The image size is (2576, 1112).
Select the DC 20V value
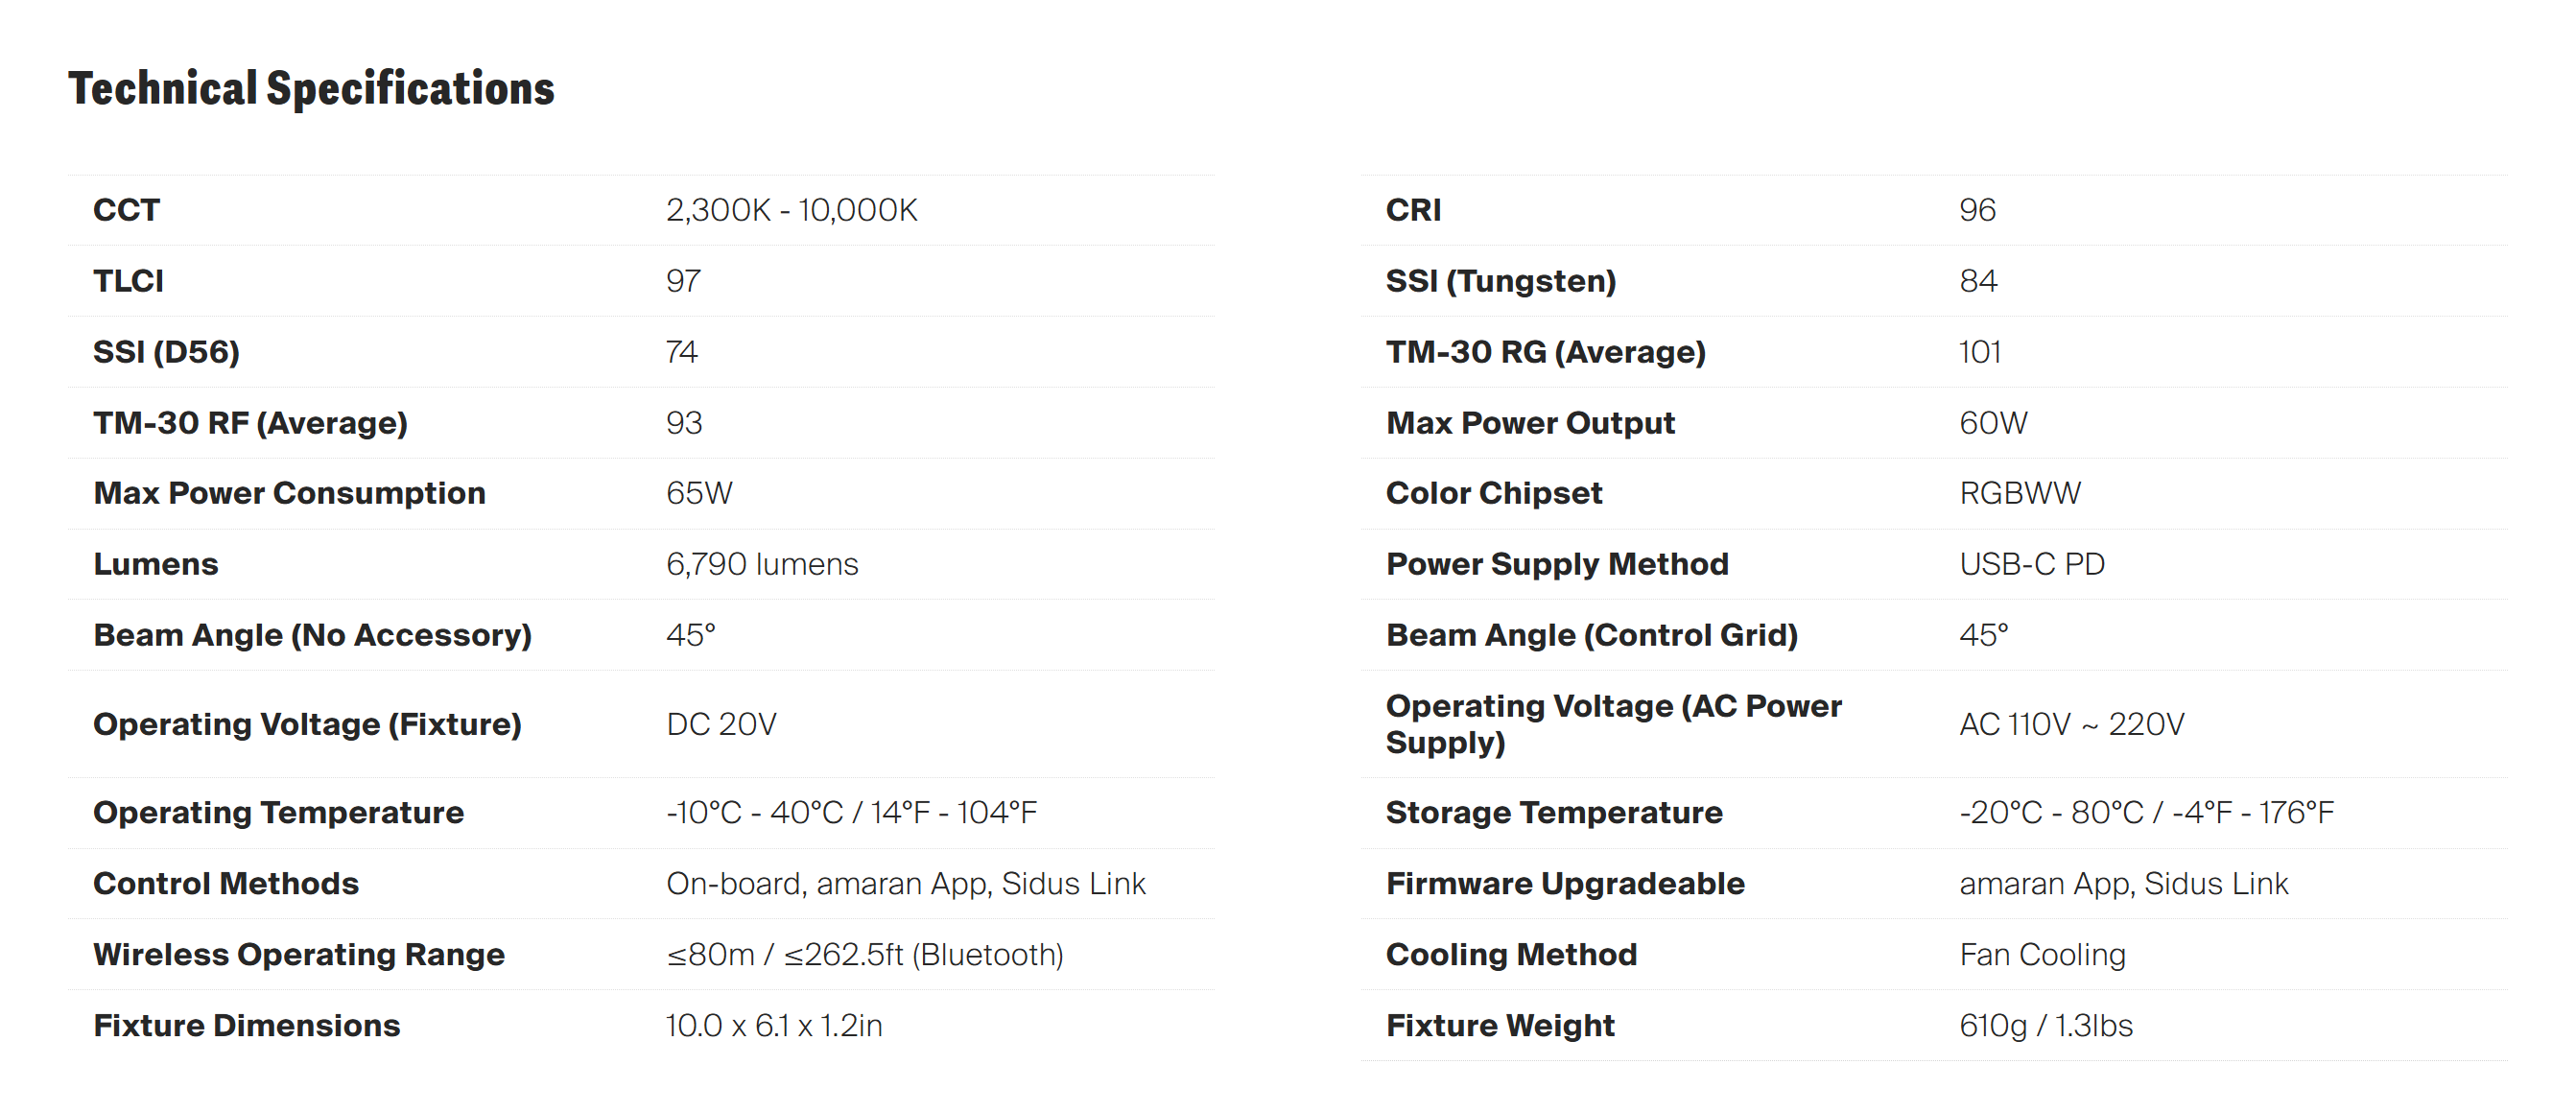[721, 724]
